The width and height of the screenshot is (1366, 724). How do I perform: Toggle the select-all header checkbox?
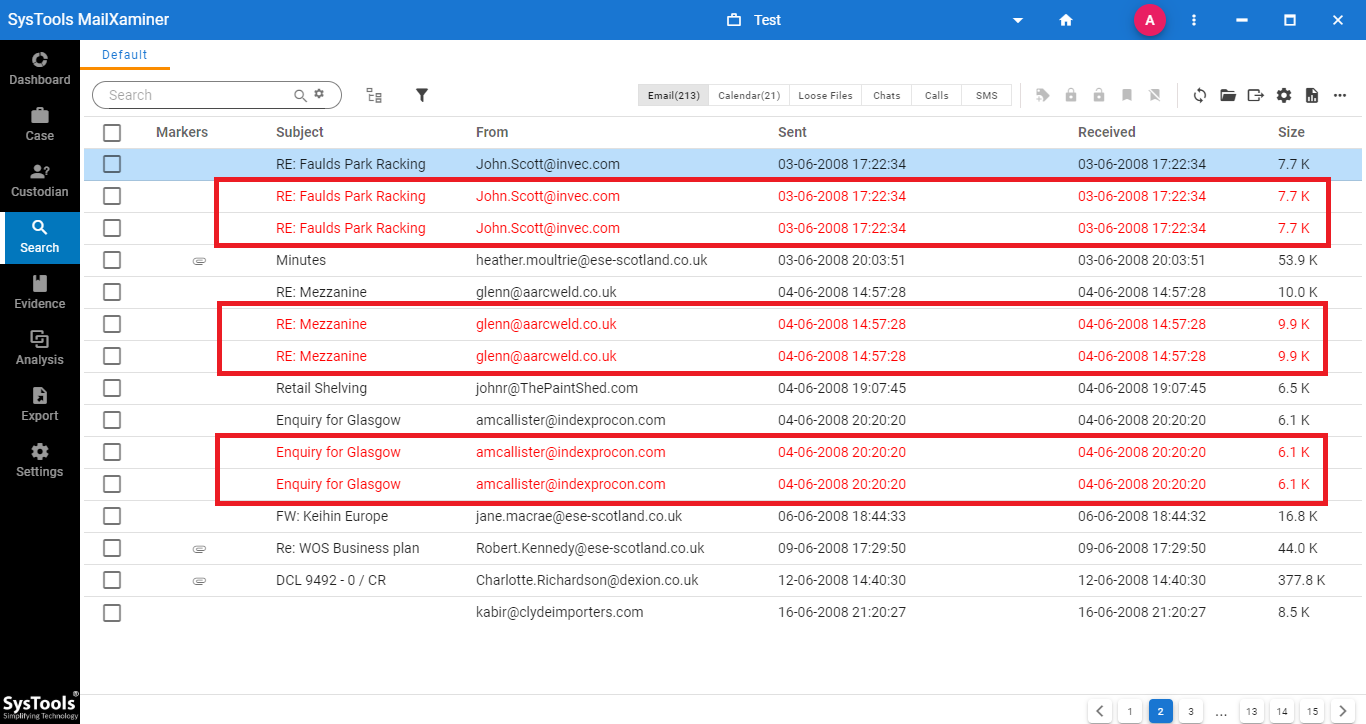click(x=112, y=132)
